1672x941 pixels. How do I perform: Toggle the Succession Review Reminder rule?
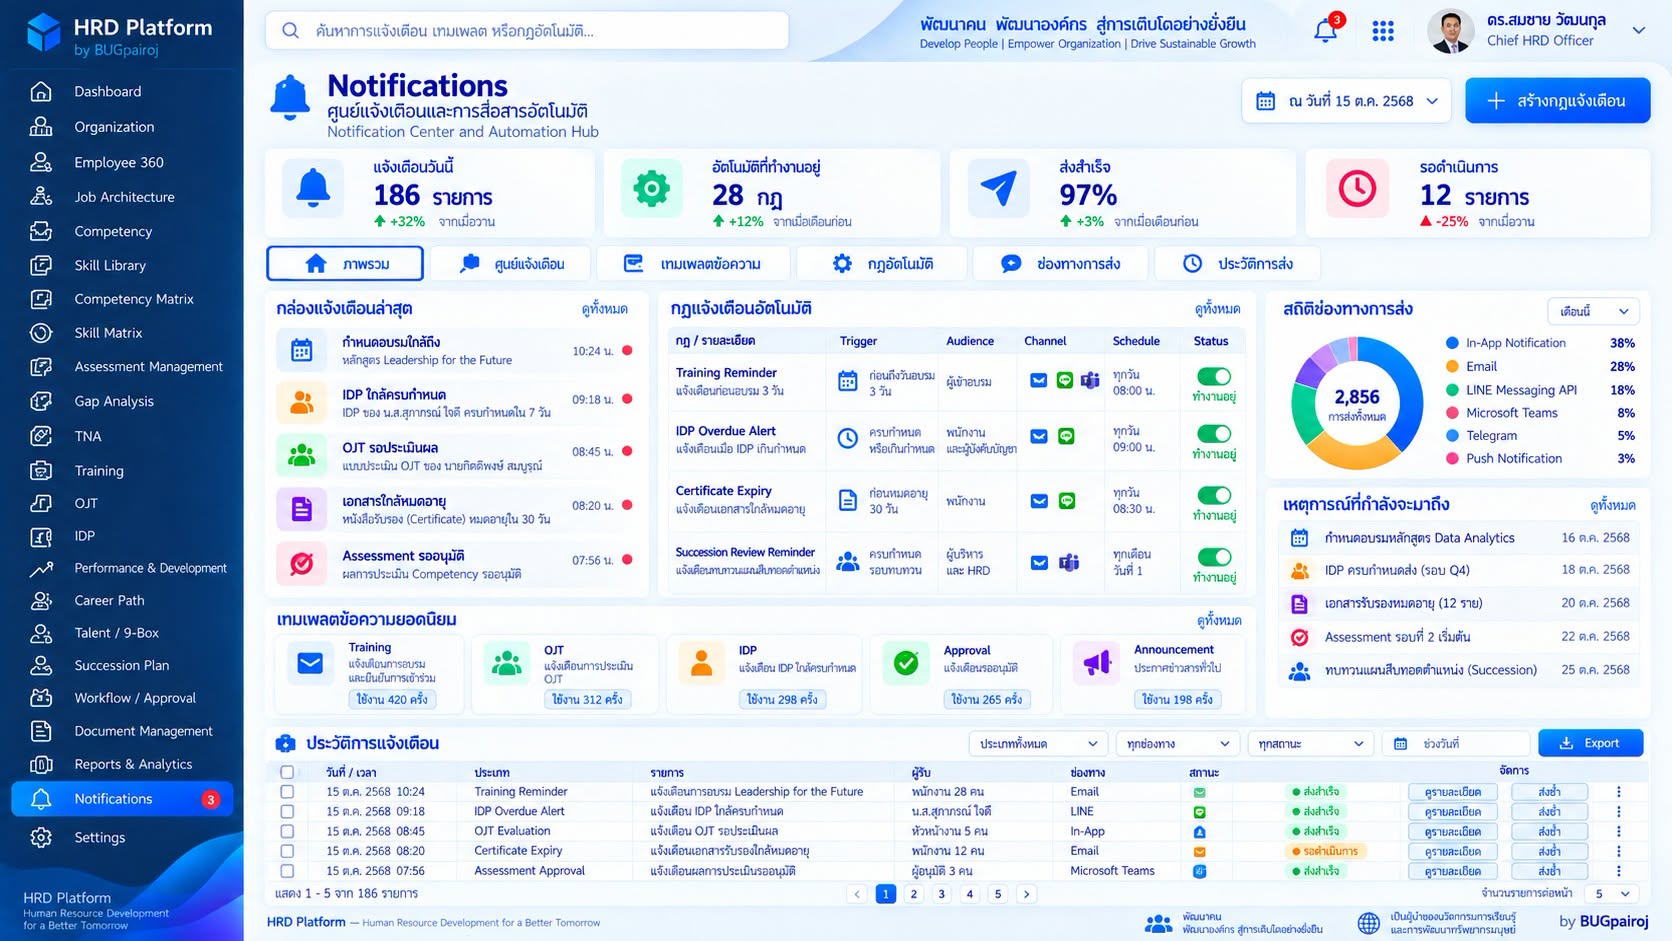(1214, 557)
